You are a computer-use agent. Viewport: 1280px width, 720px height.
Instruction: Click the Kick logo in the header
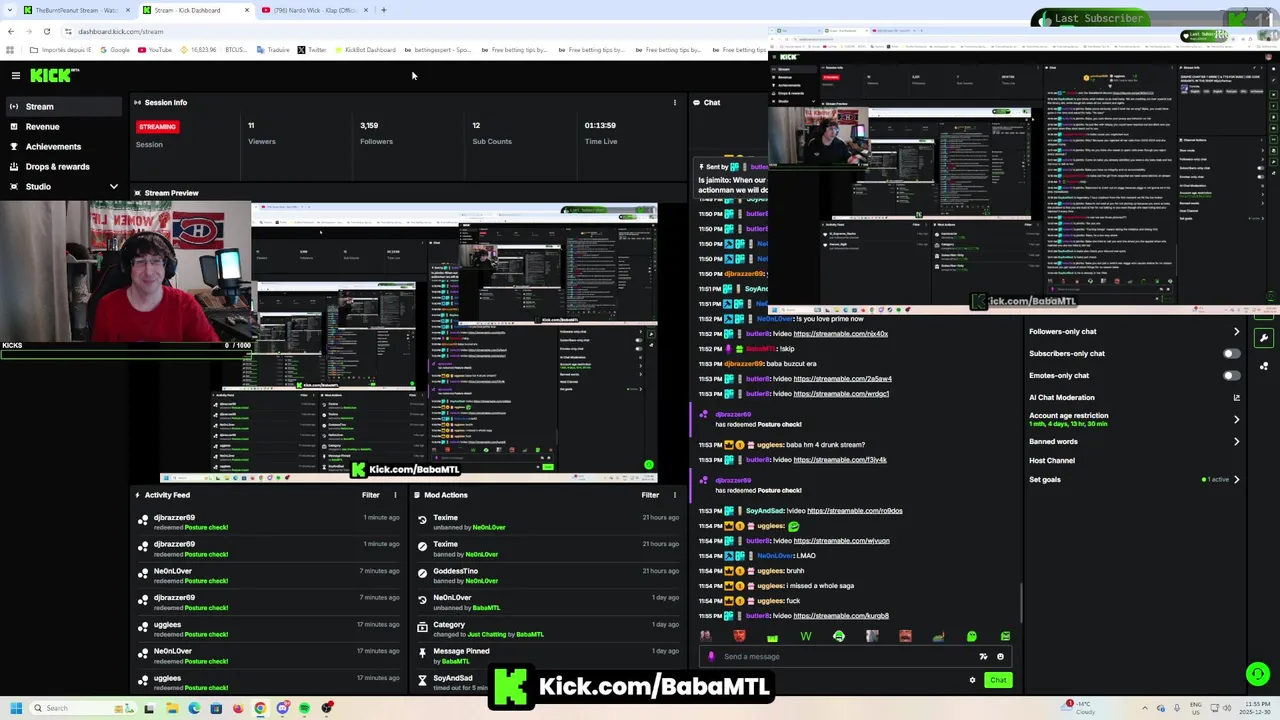tap(49, 75)
